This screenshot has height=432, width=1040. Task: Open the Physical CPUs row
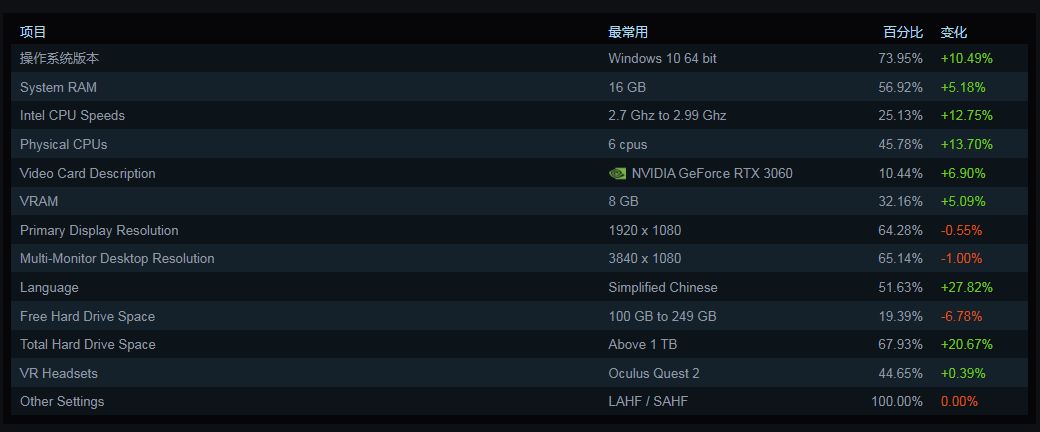[519, 144]
